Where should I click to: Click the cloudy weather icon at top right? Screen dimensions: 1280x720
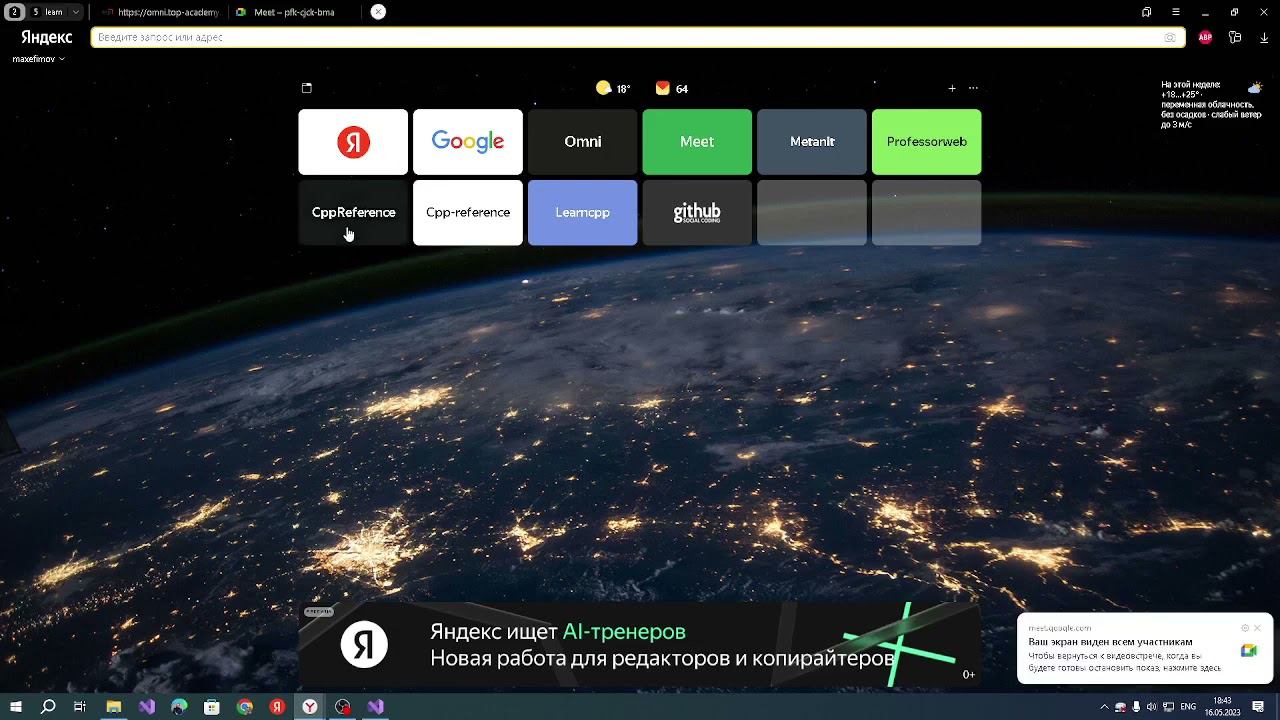pos(1255,87)
